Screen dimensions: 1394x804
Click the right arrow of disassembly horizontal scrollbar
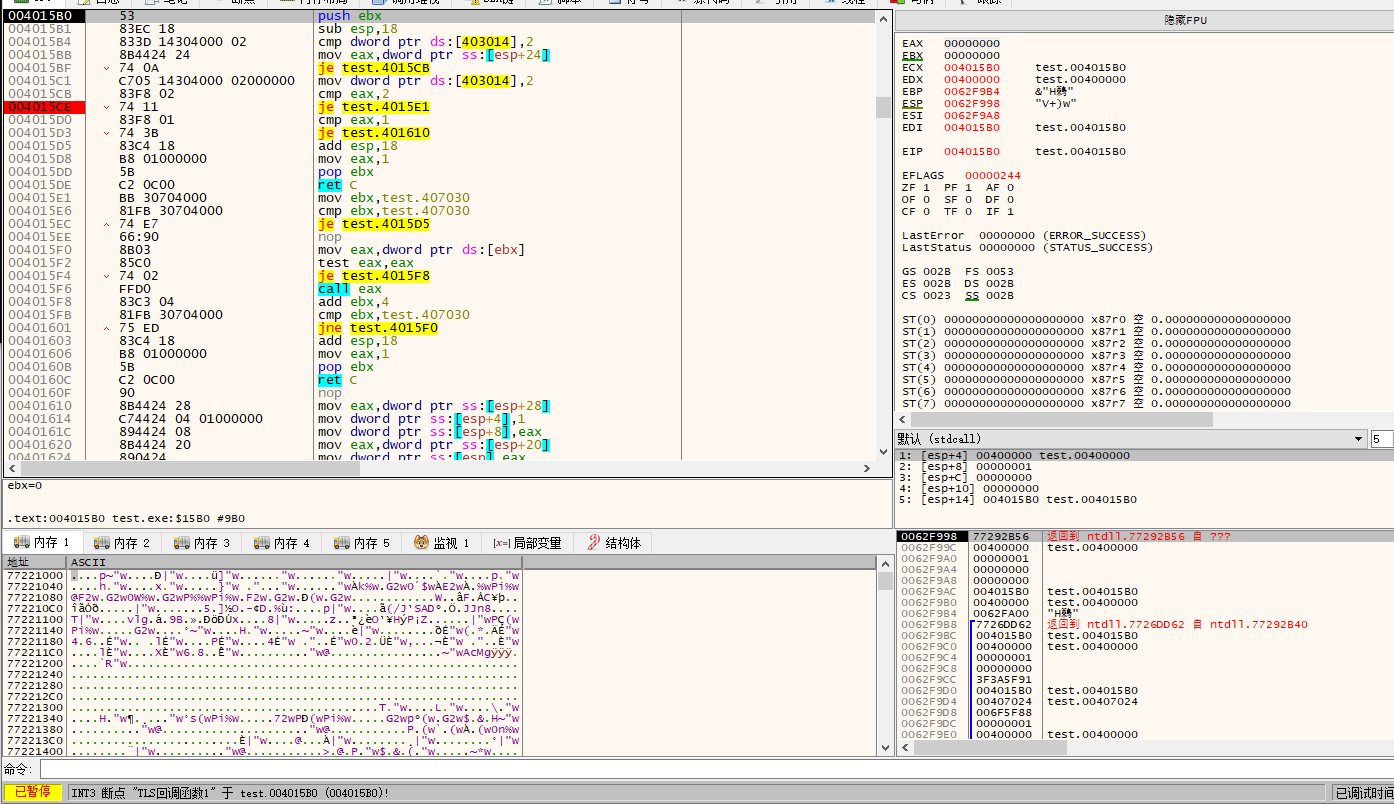pos(866,468)
